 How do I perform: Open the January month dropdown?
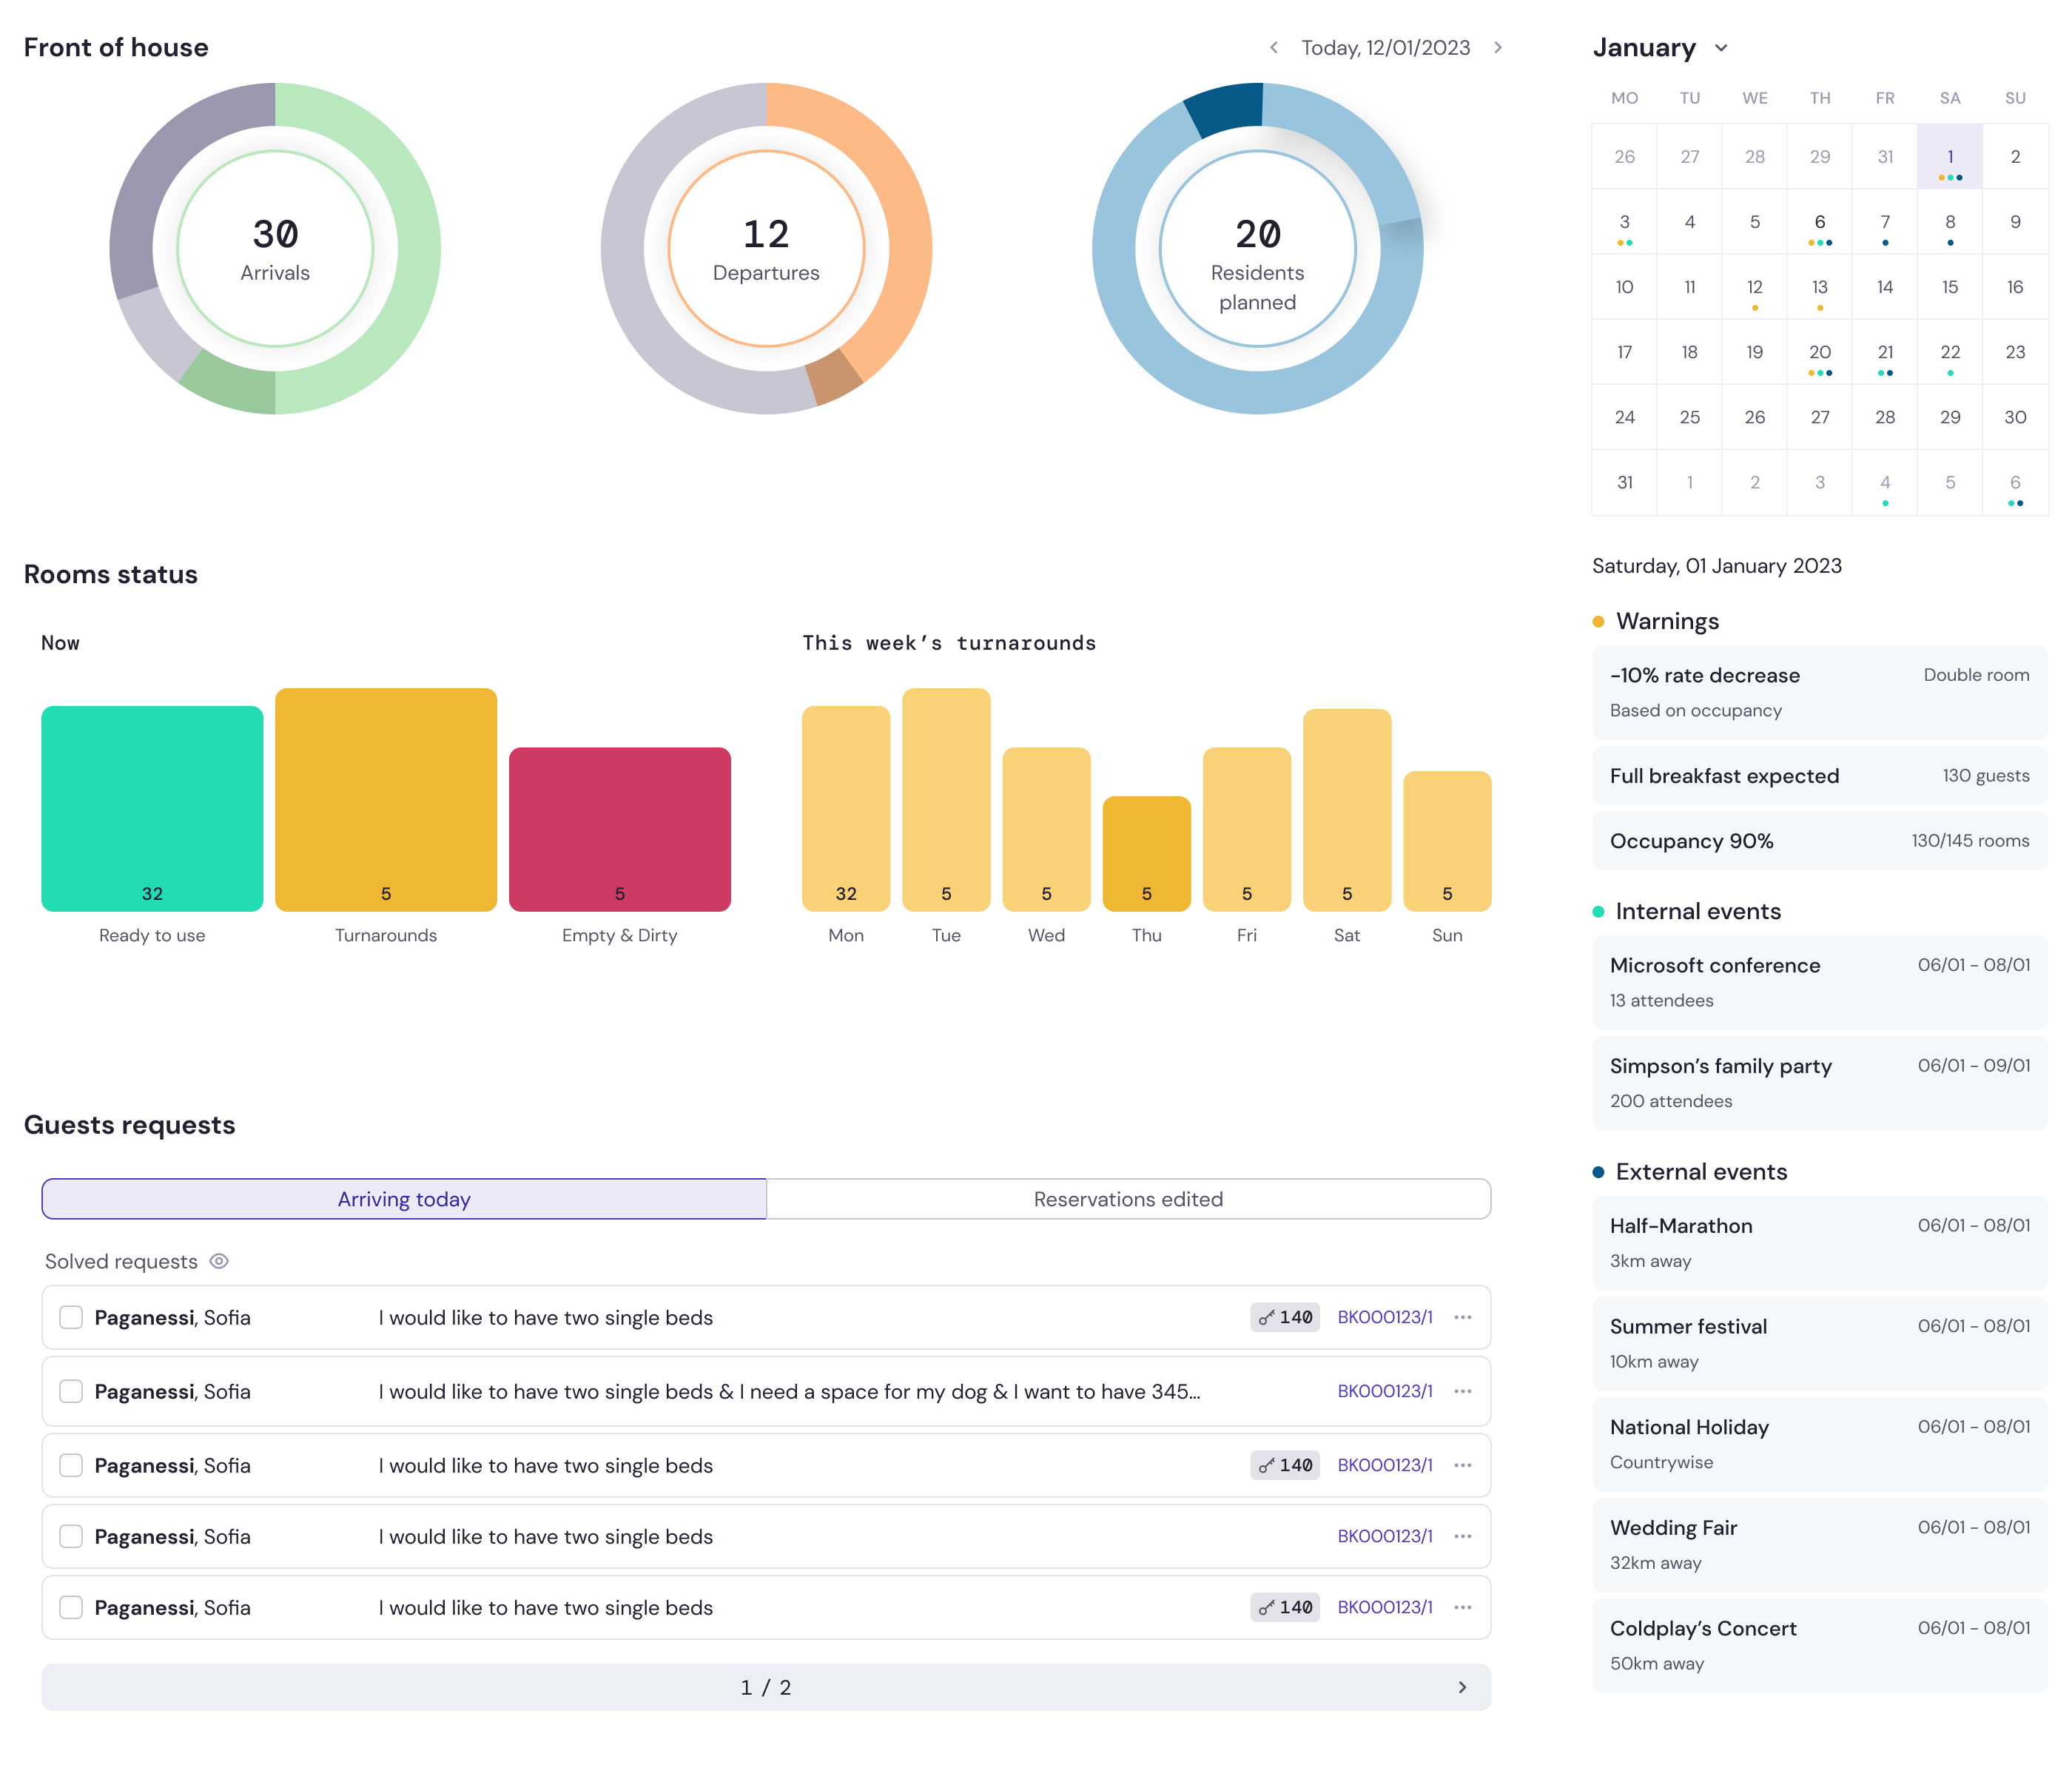pos(1720,48)
